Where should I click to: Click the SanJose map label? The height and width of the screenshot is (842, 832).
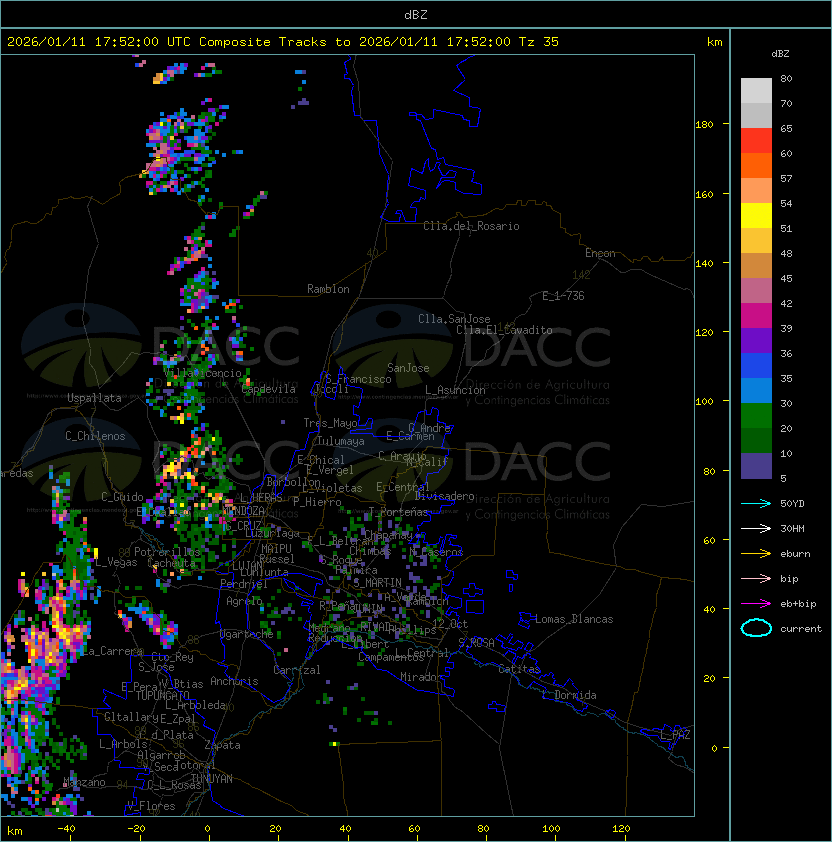(408, 368)
